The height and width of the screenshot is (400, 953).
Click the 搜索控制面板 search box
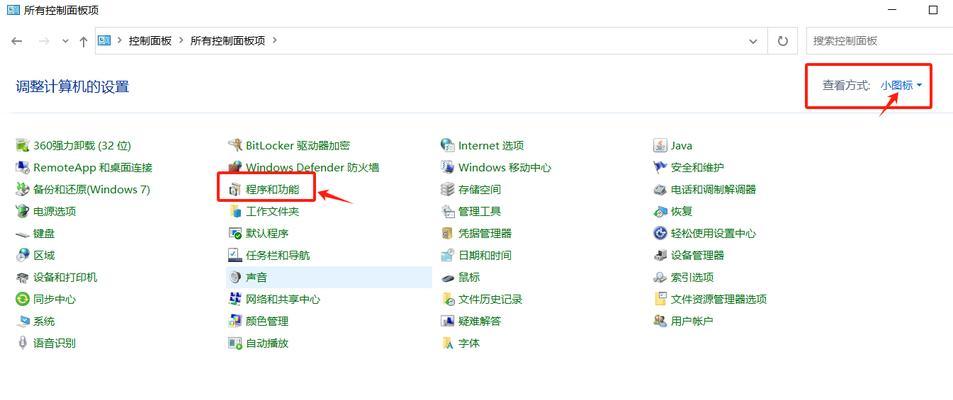[879, 41]
